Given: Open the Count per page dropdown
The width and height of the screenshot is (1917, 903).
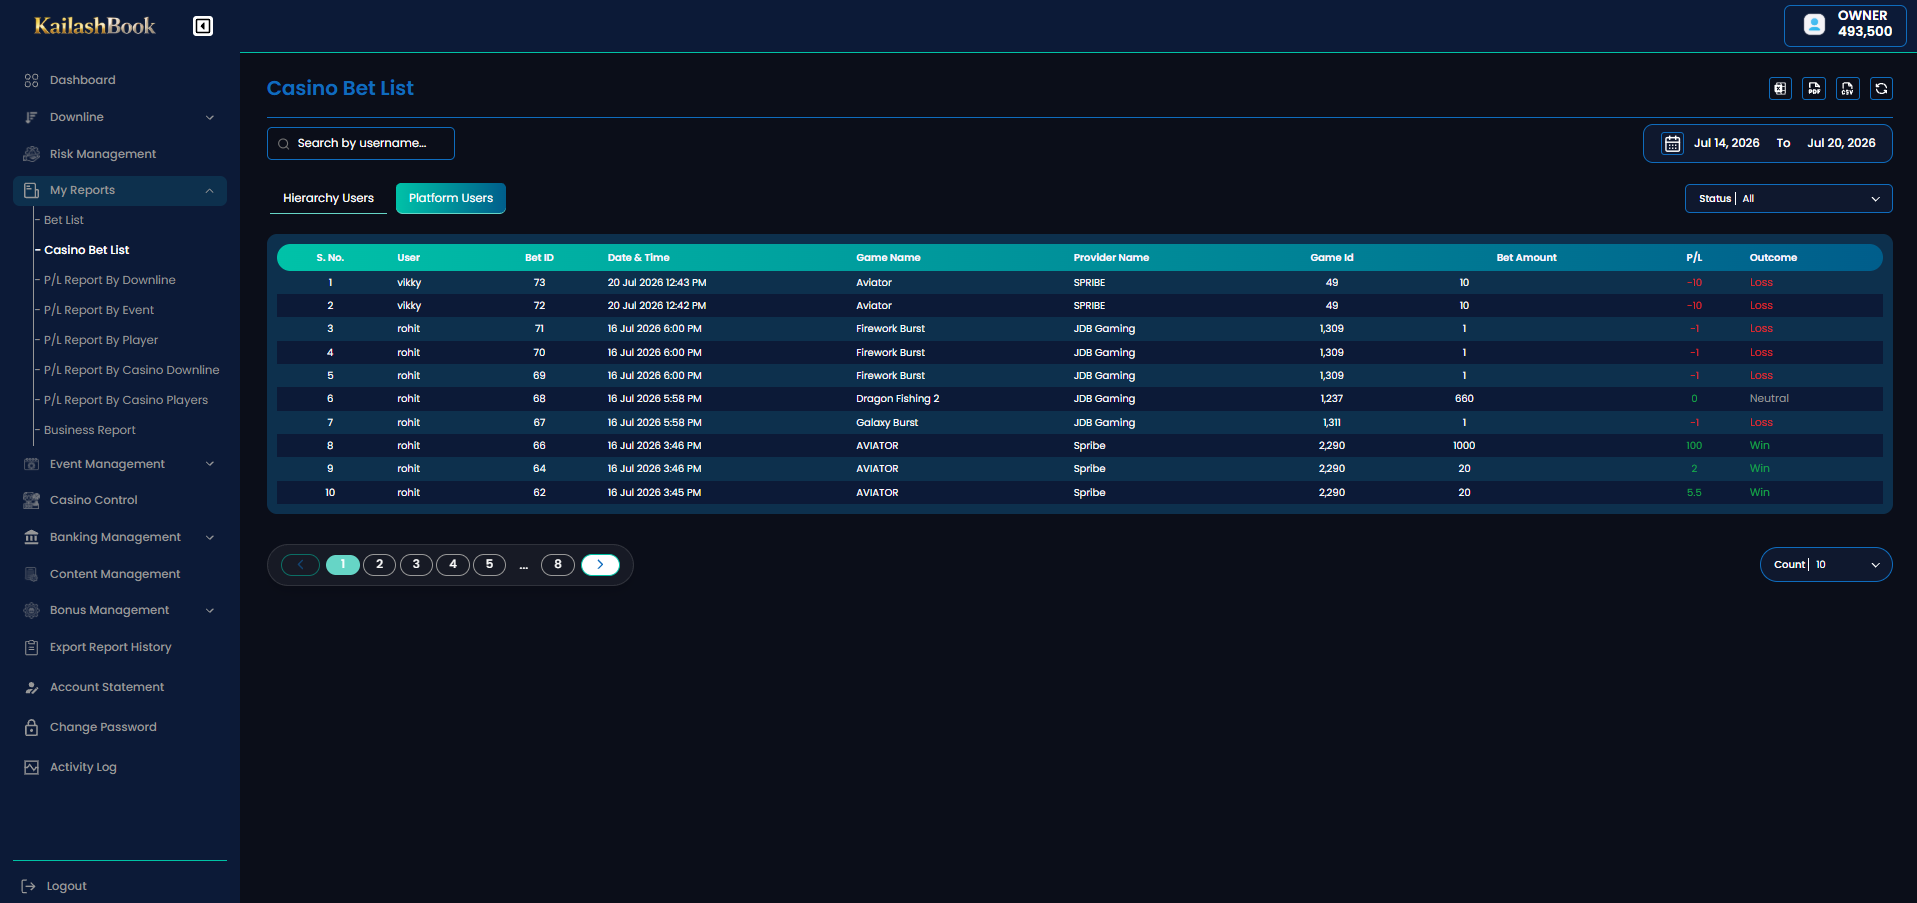Looking at the screenshot, I should (1826, 565).
